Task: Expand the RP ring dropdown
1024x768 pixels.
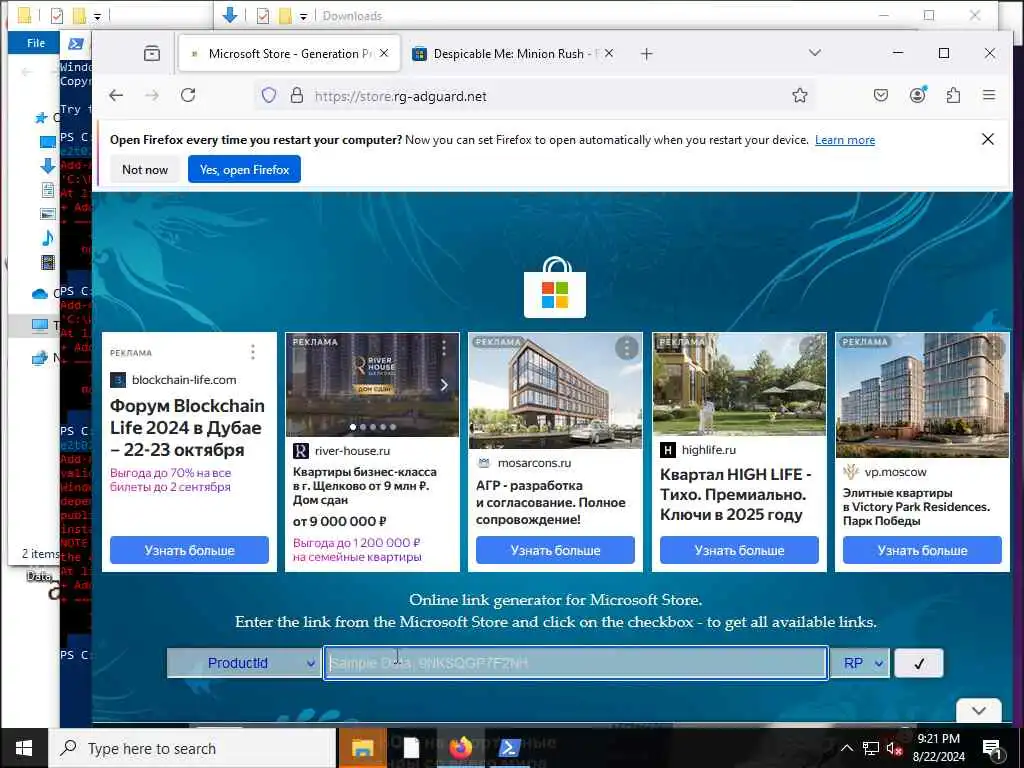Action: click(859, 663)
